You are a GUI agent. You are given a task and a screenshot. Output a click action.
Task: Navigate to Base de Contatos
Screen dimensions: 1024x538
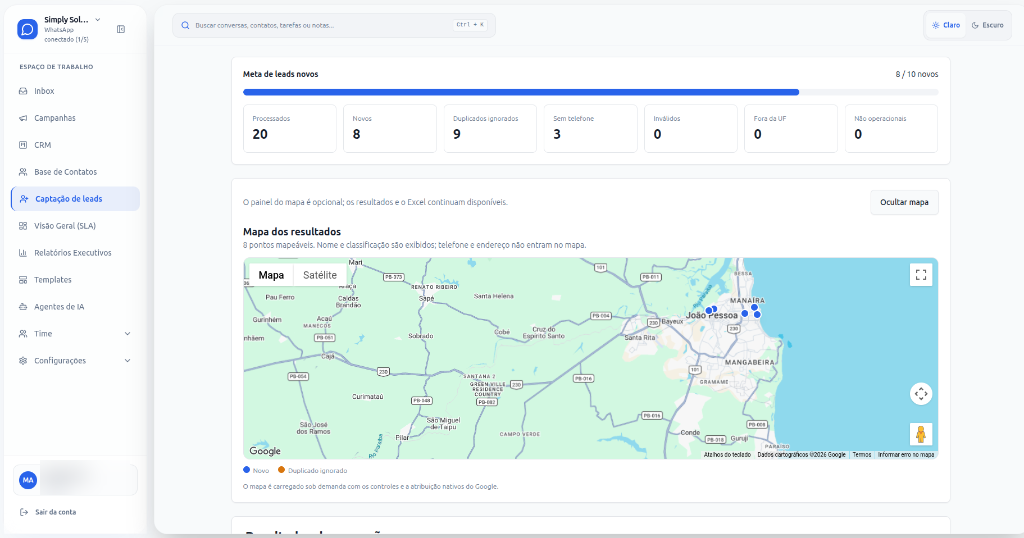(75, 172)
